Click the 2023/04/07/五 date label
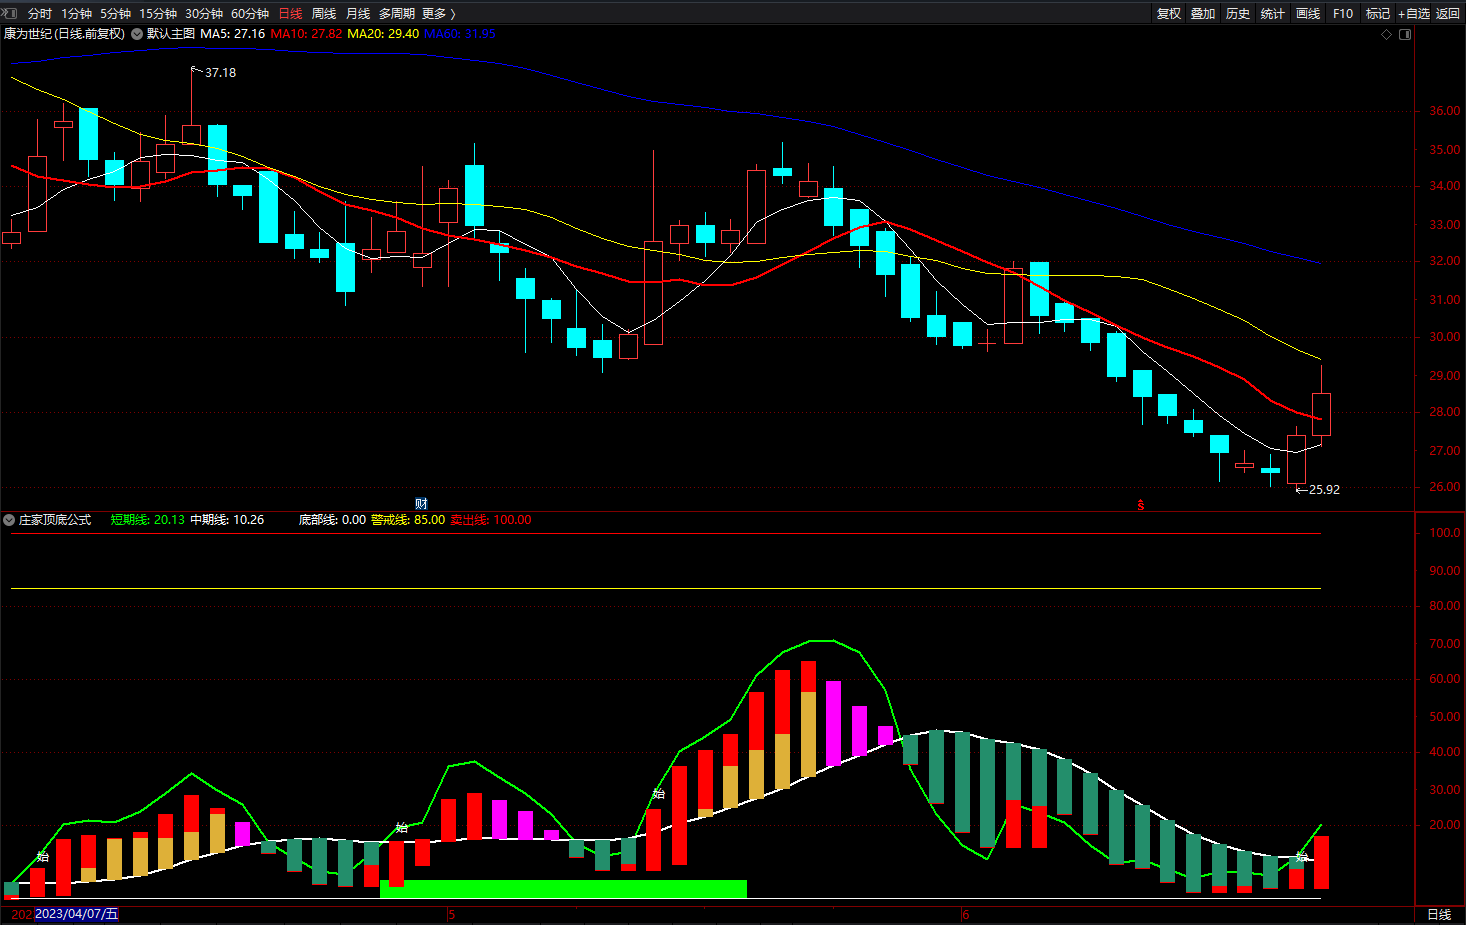The image size is (1466, 925). pyautogui.click(x=76, y=914)
